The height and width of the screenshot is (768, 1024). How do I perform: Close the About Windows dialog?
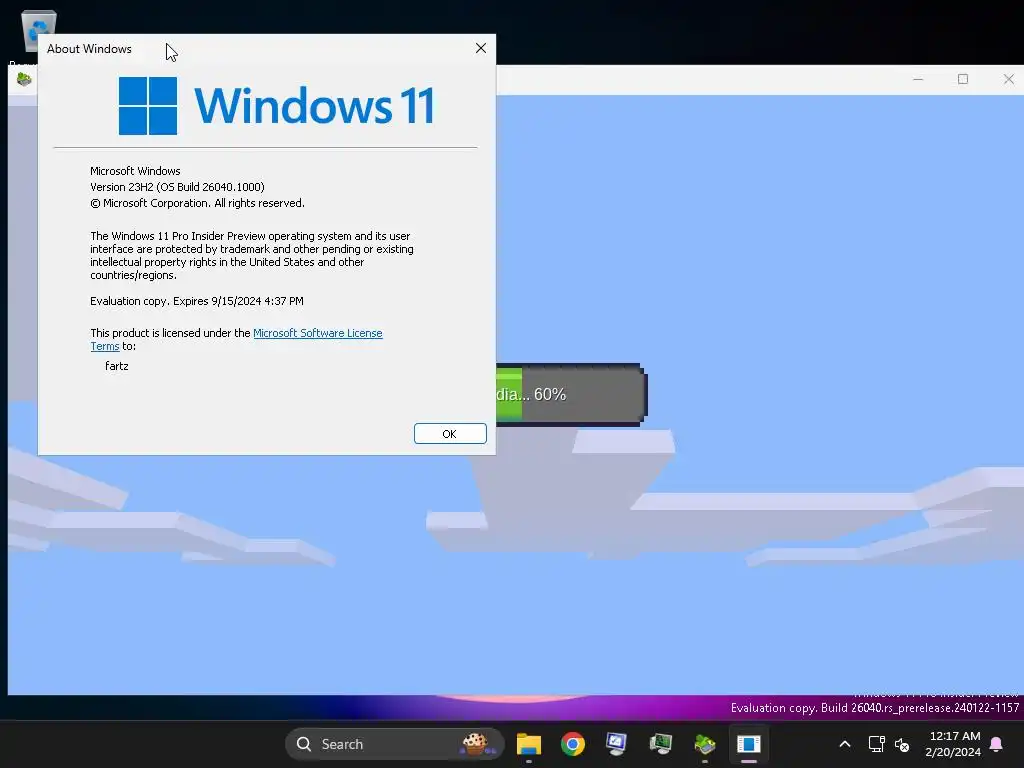click(481, 48)
